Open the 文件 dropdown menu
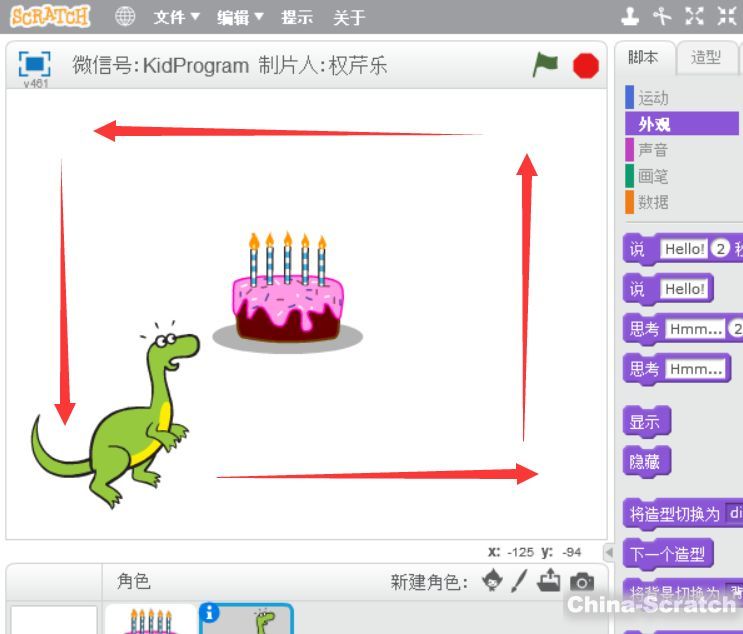 [177, 17]
